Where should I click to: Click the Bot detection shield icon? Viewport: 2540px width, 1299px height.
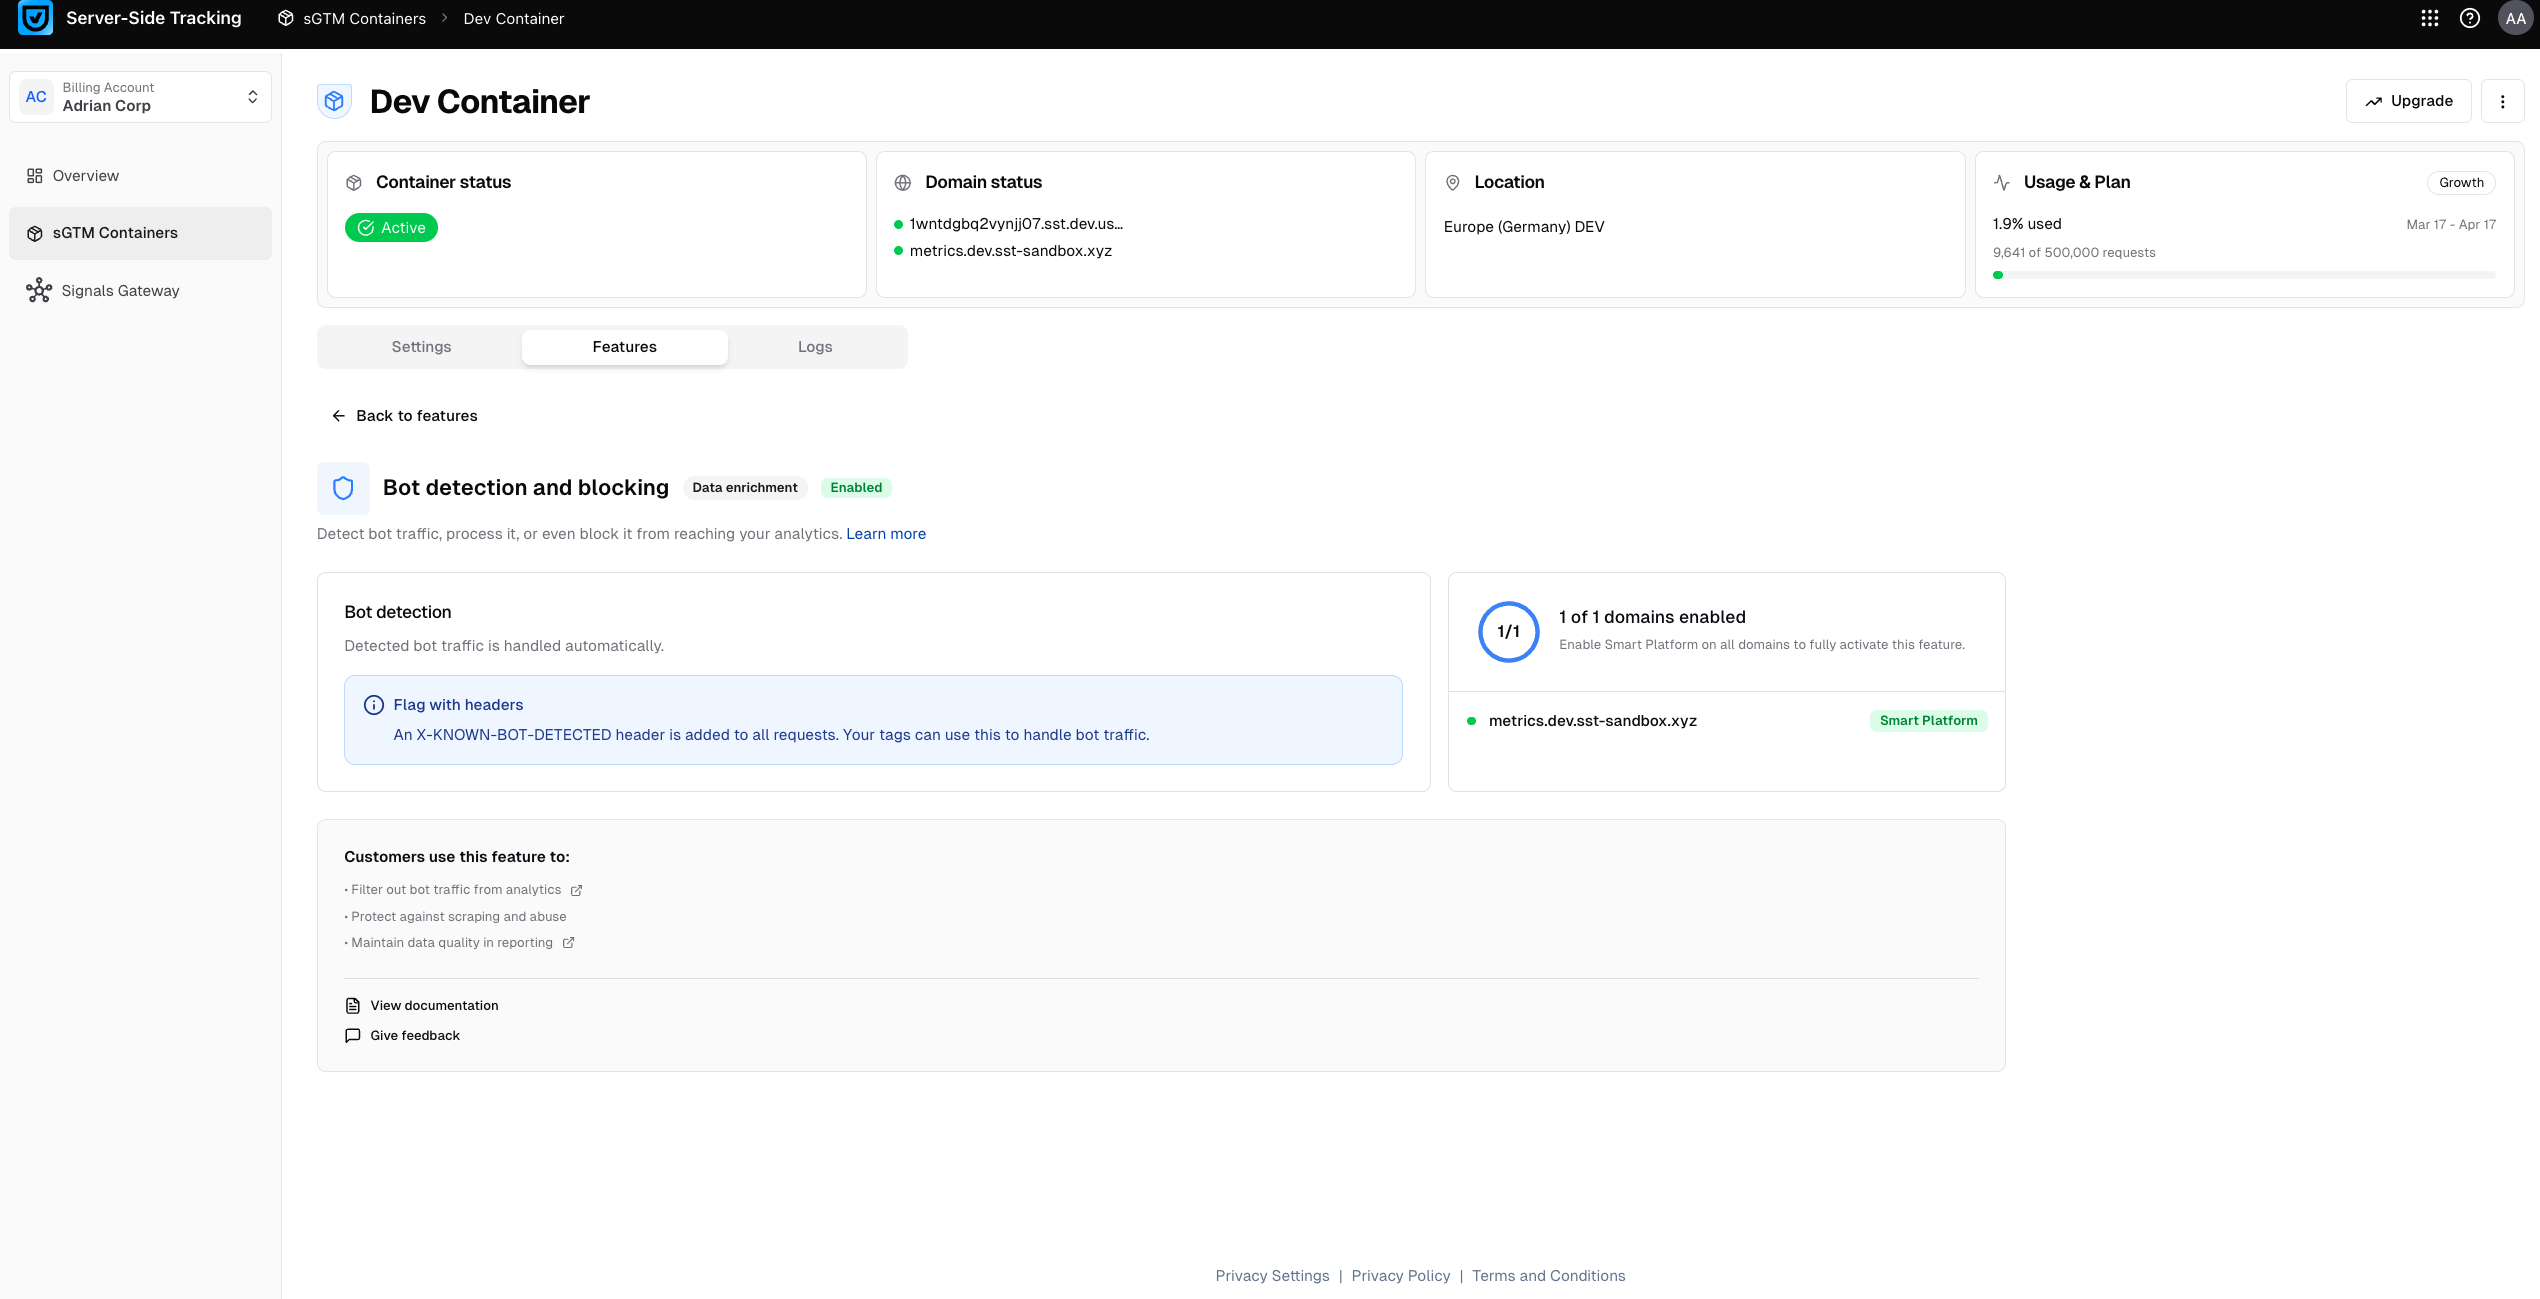[343, 488]
